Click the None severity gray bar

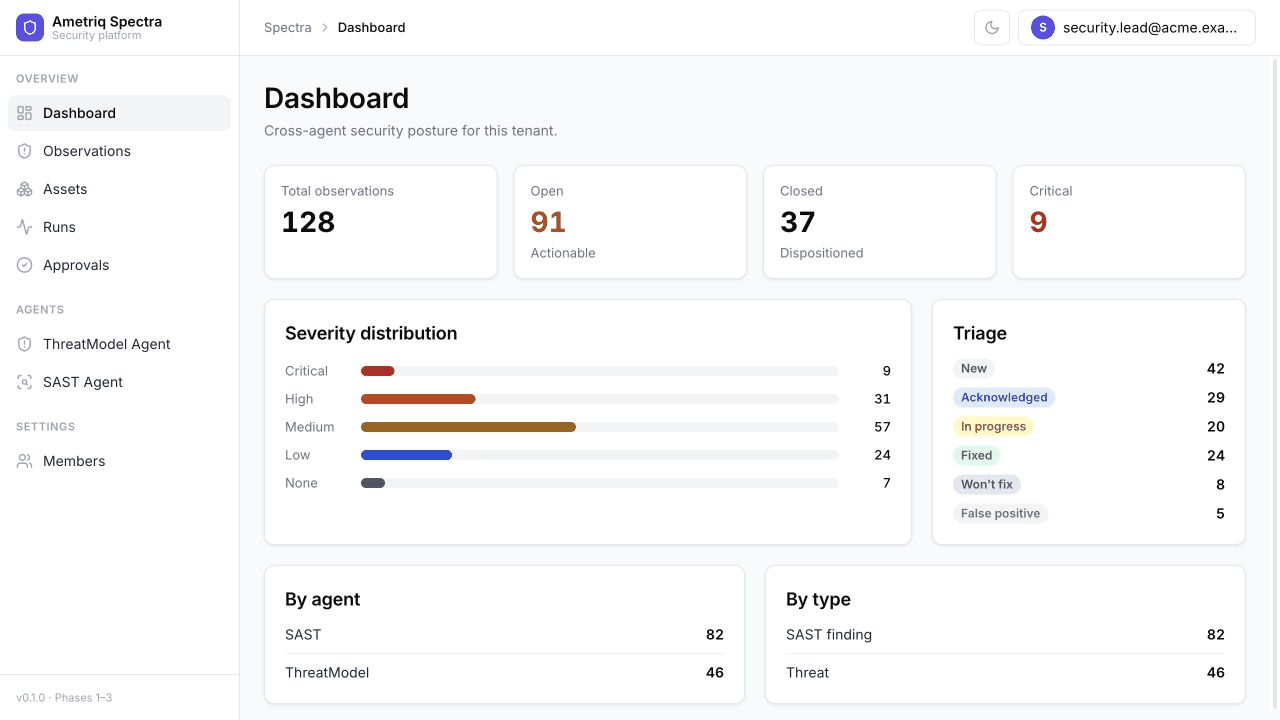coord(373,483)
